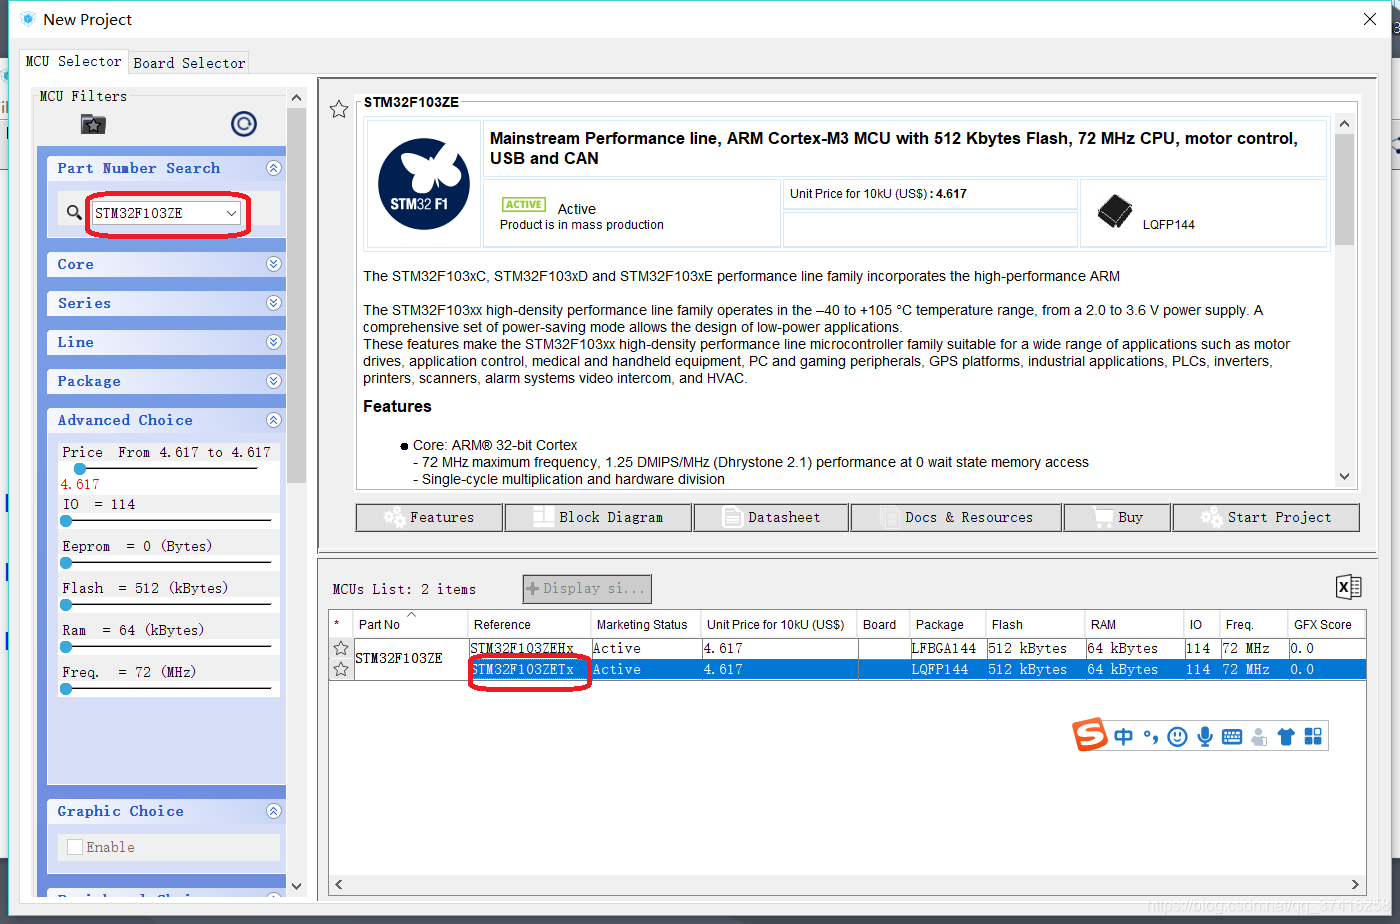Image resolution: width=1400 pixels, height=924 pixels.
Task: Close the New Project dialog
Action: [1370, 19]
